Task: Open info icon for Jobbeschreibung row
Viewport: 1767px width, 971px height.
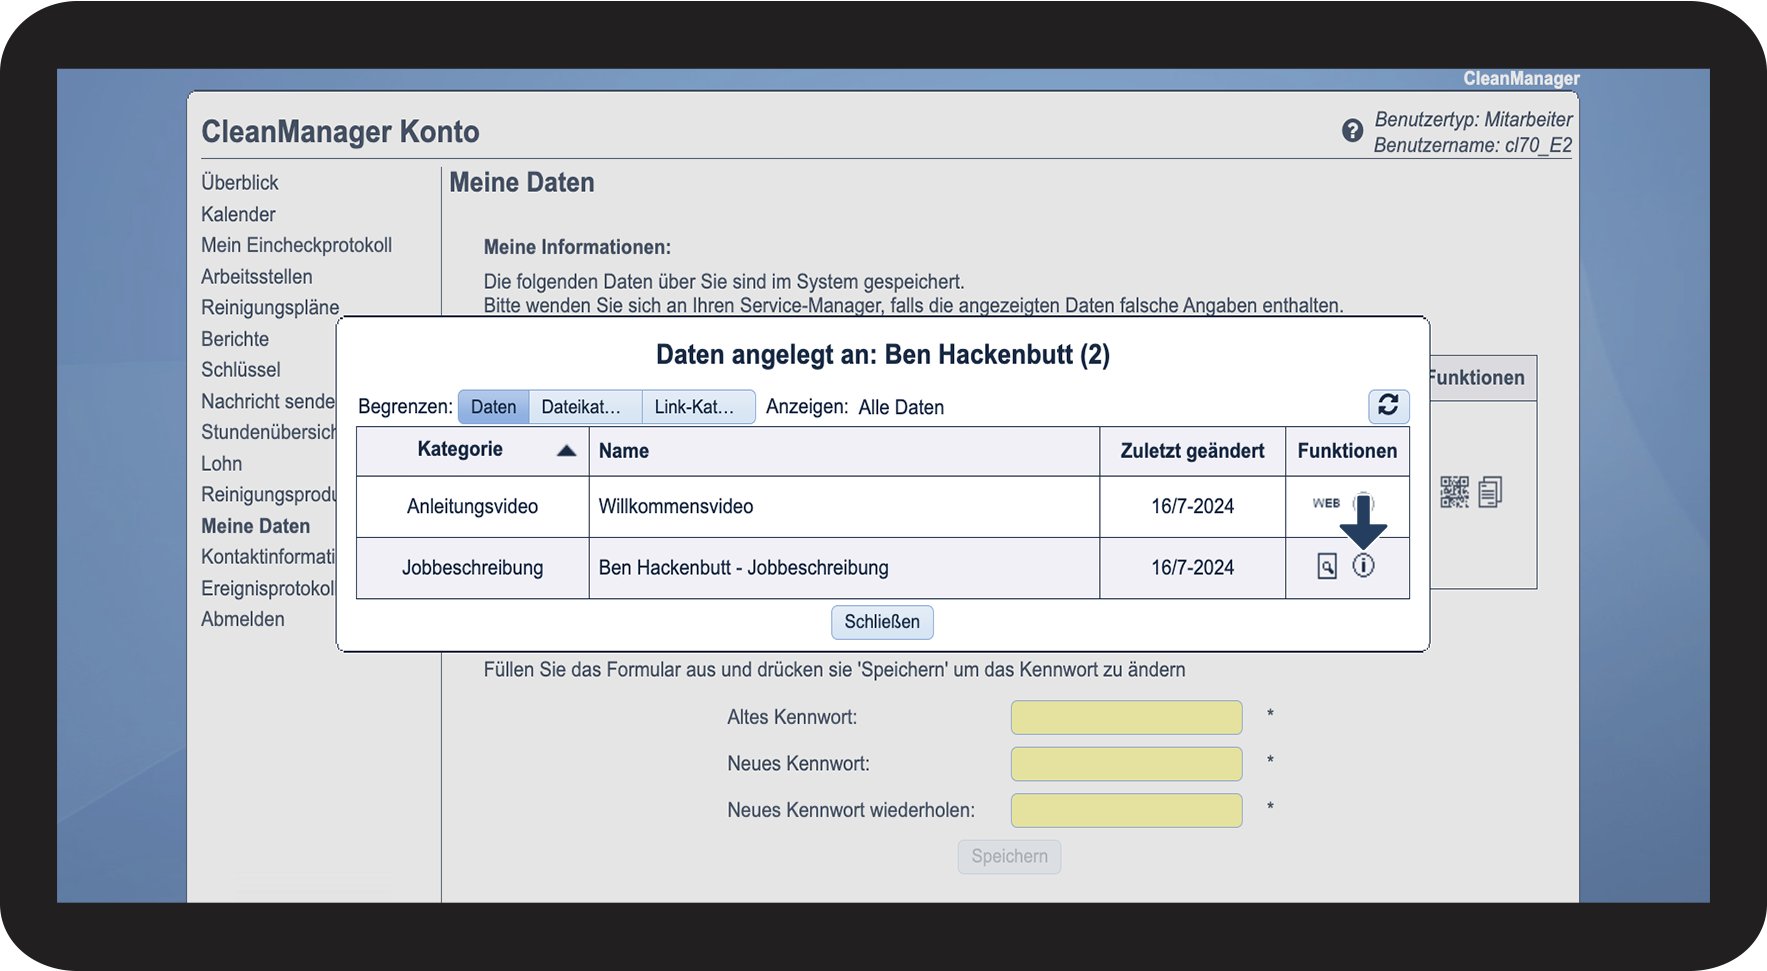Action: pos(1363,566)
